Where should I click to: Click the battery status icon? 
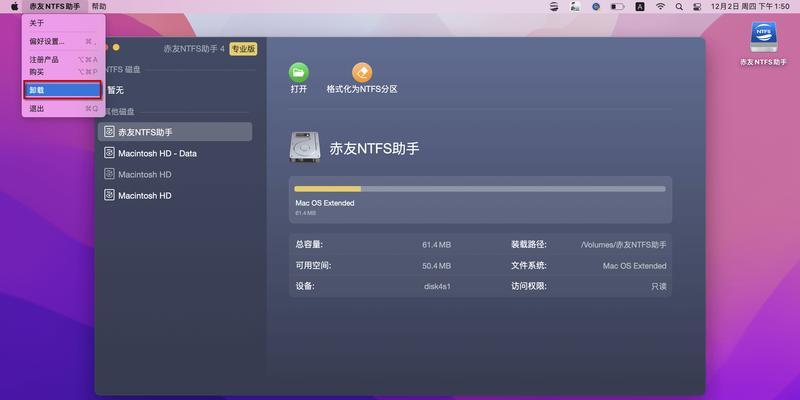click(x=617, y=7)
